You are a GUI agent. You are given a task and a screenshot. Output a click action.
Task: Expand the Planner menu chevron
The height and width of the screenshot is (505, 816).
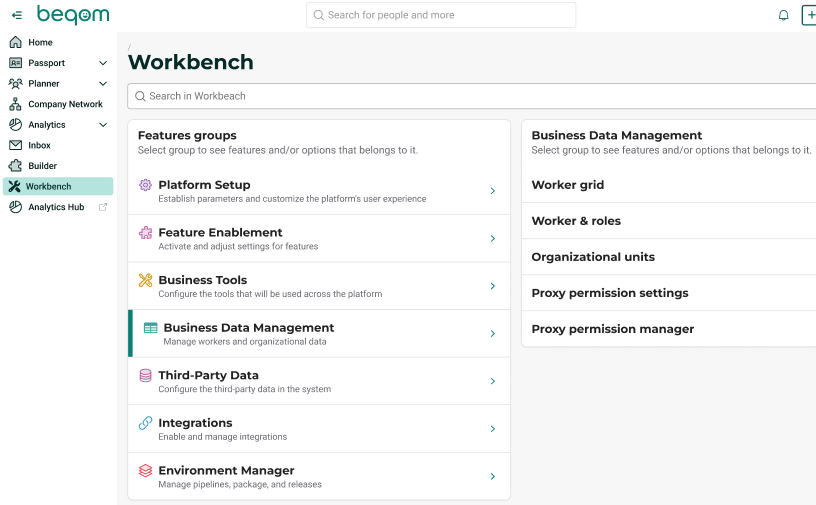(103, 84)
